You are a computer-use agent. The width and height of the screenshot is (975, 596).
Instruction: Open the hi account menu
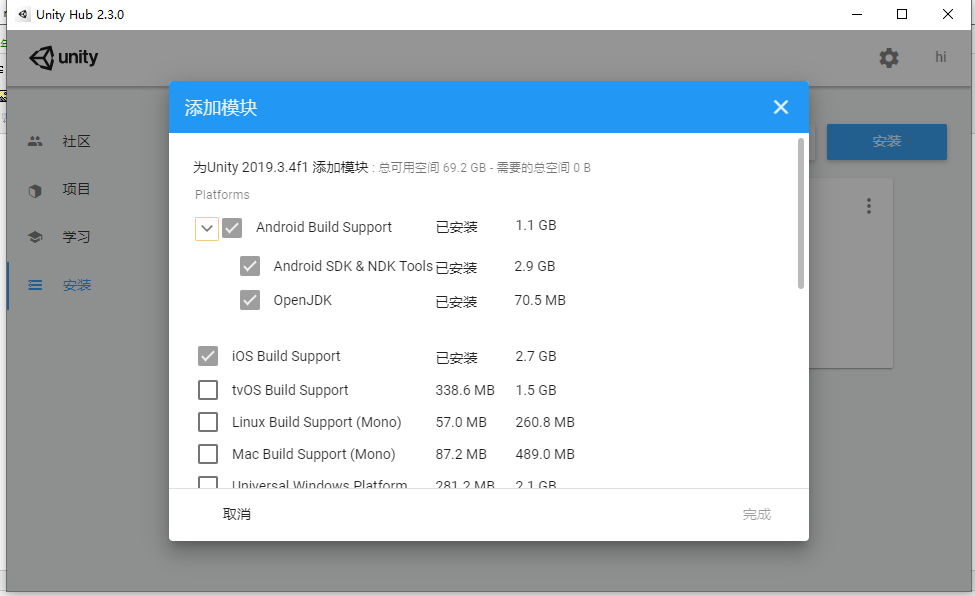point(941,57)
